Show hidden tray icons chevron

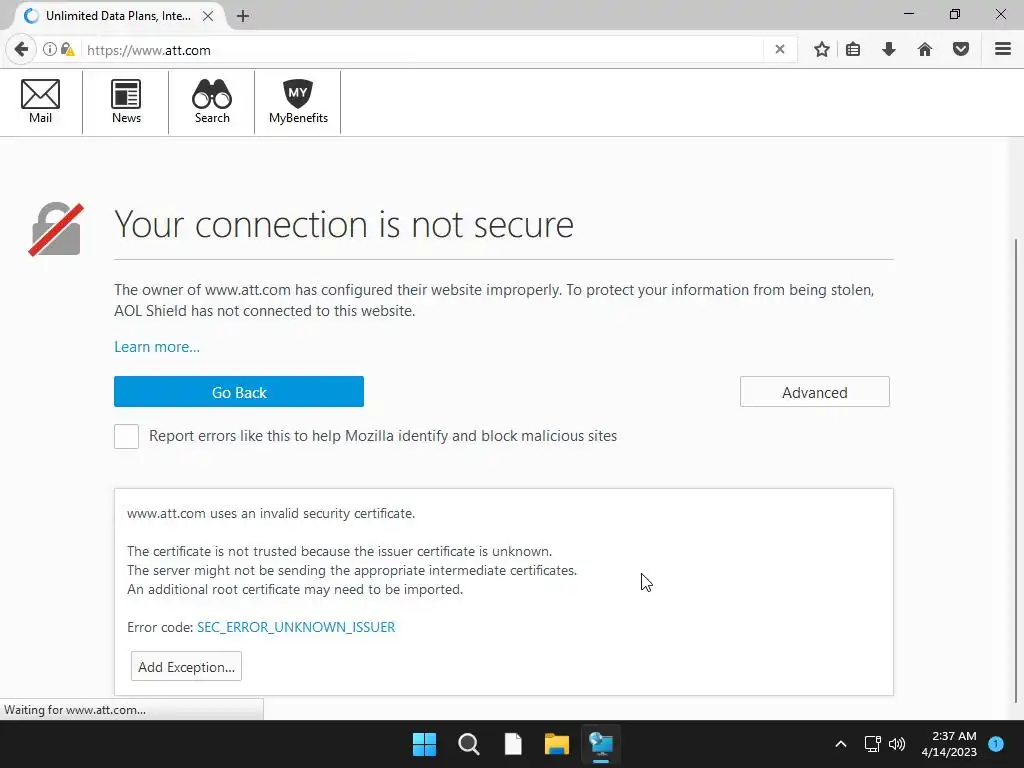click(x=841, y=744)
